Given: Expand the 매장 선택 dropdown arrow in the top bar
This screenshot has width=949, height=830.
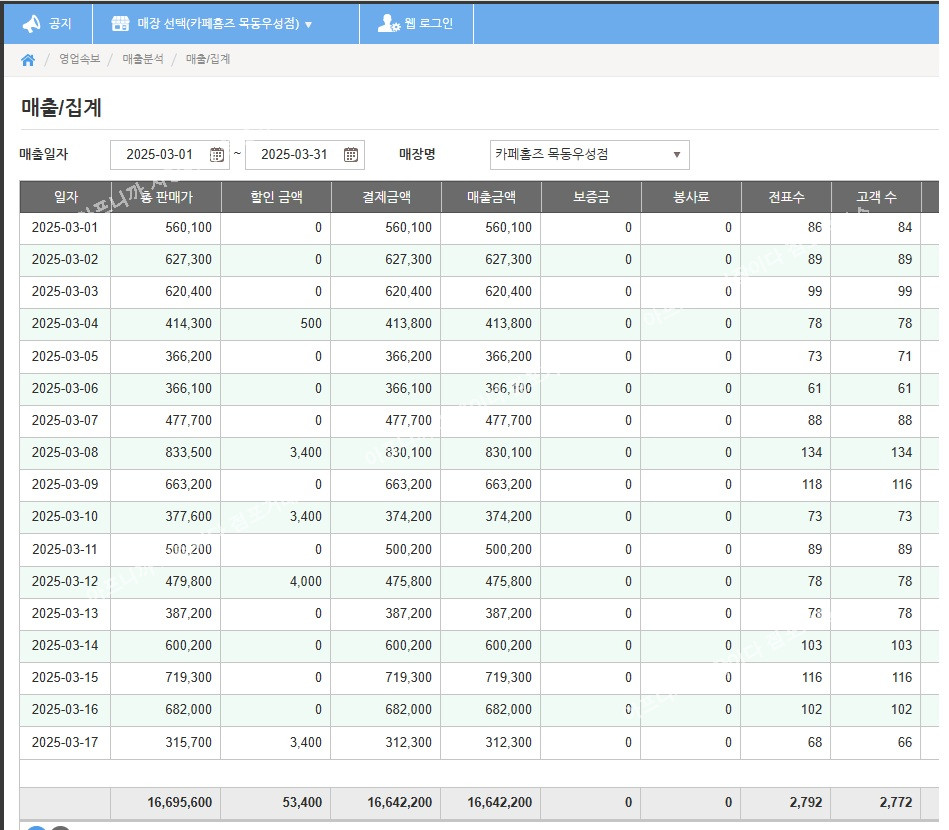Looking at the screenshot, I should [x=308, y=24].
